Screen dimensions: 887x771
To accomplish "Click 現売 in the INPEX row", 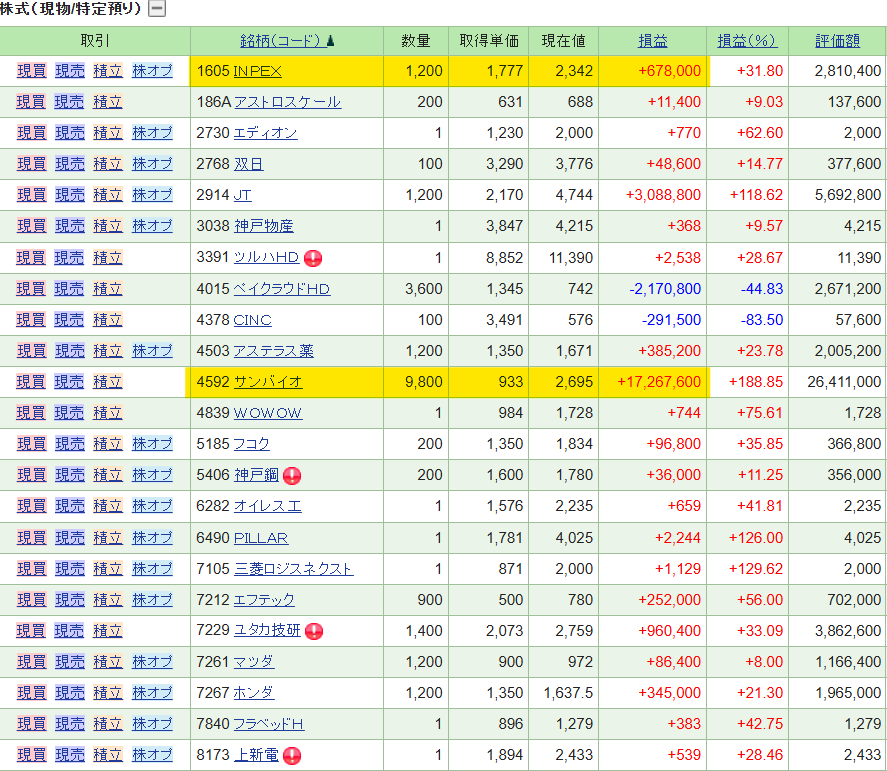I will click(70, 71).
